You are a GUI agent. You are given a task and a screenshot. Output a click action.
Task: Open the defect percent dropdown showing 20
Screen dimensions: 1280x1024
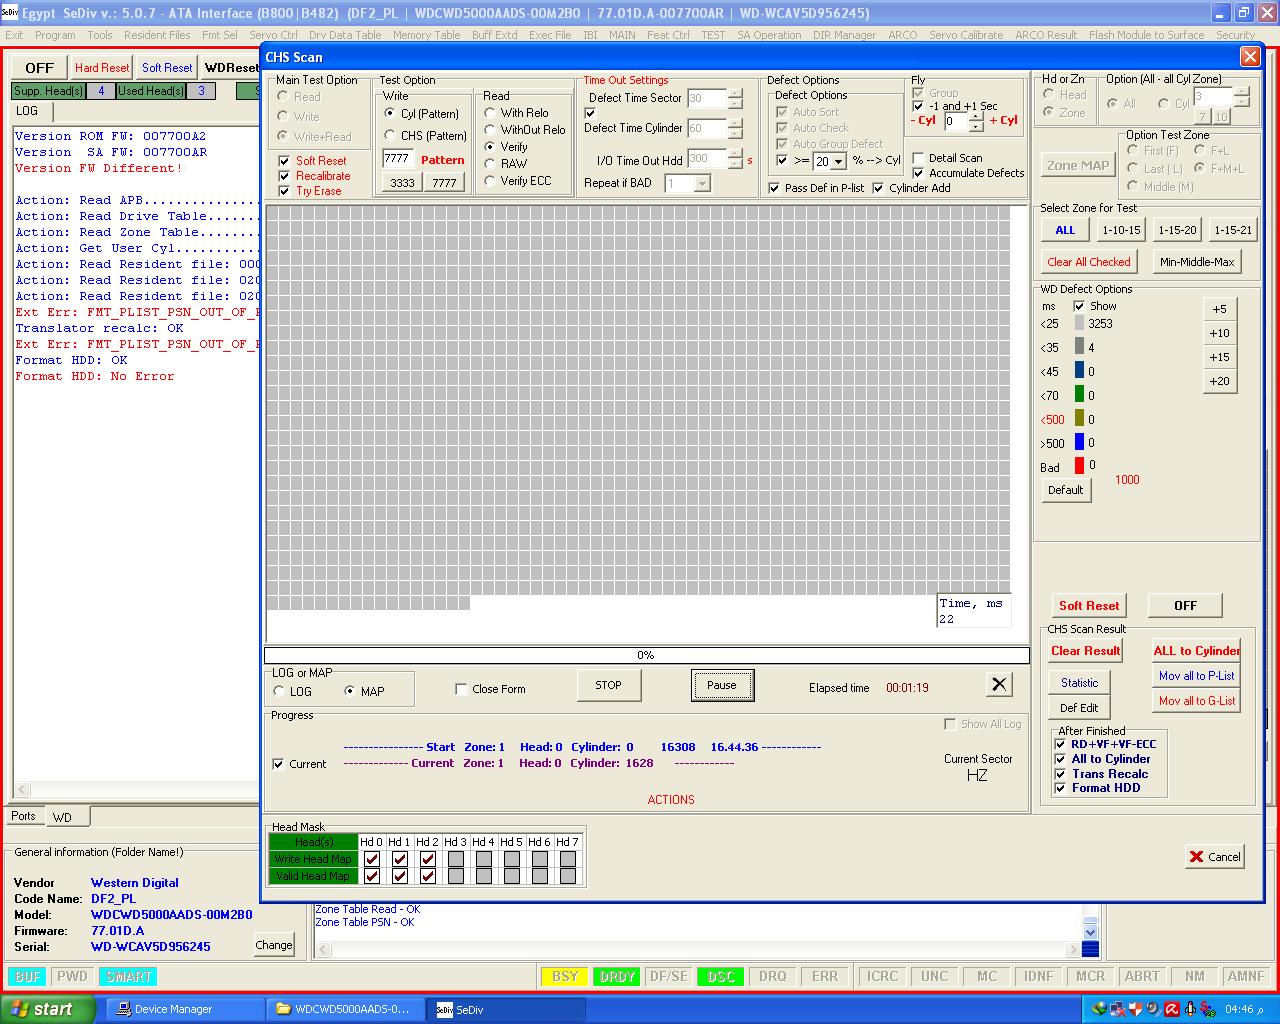[x=840, y=161]
